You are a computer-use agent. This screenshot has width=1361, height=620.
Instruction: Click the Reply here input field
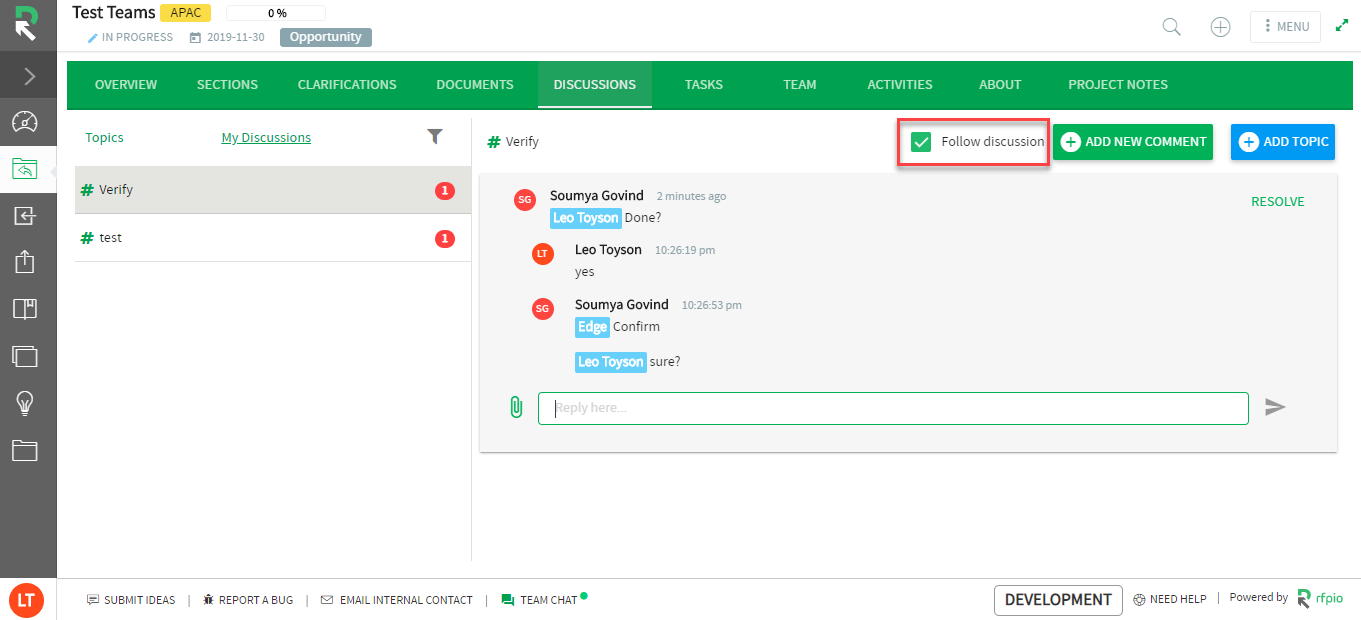(893, 408)
